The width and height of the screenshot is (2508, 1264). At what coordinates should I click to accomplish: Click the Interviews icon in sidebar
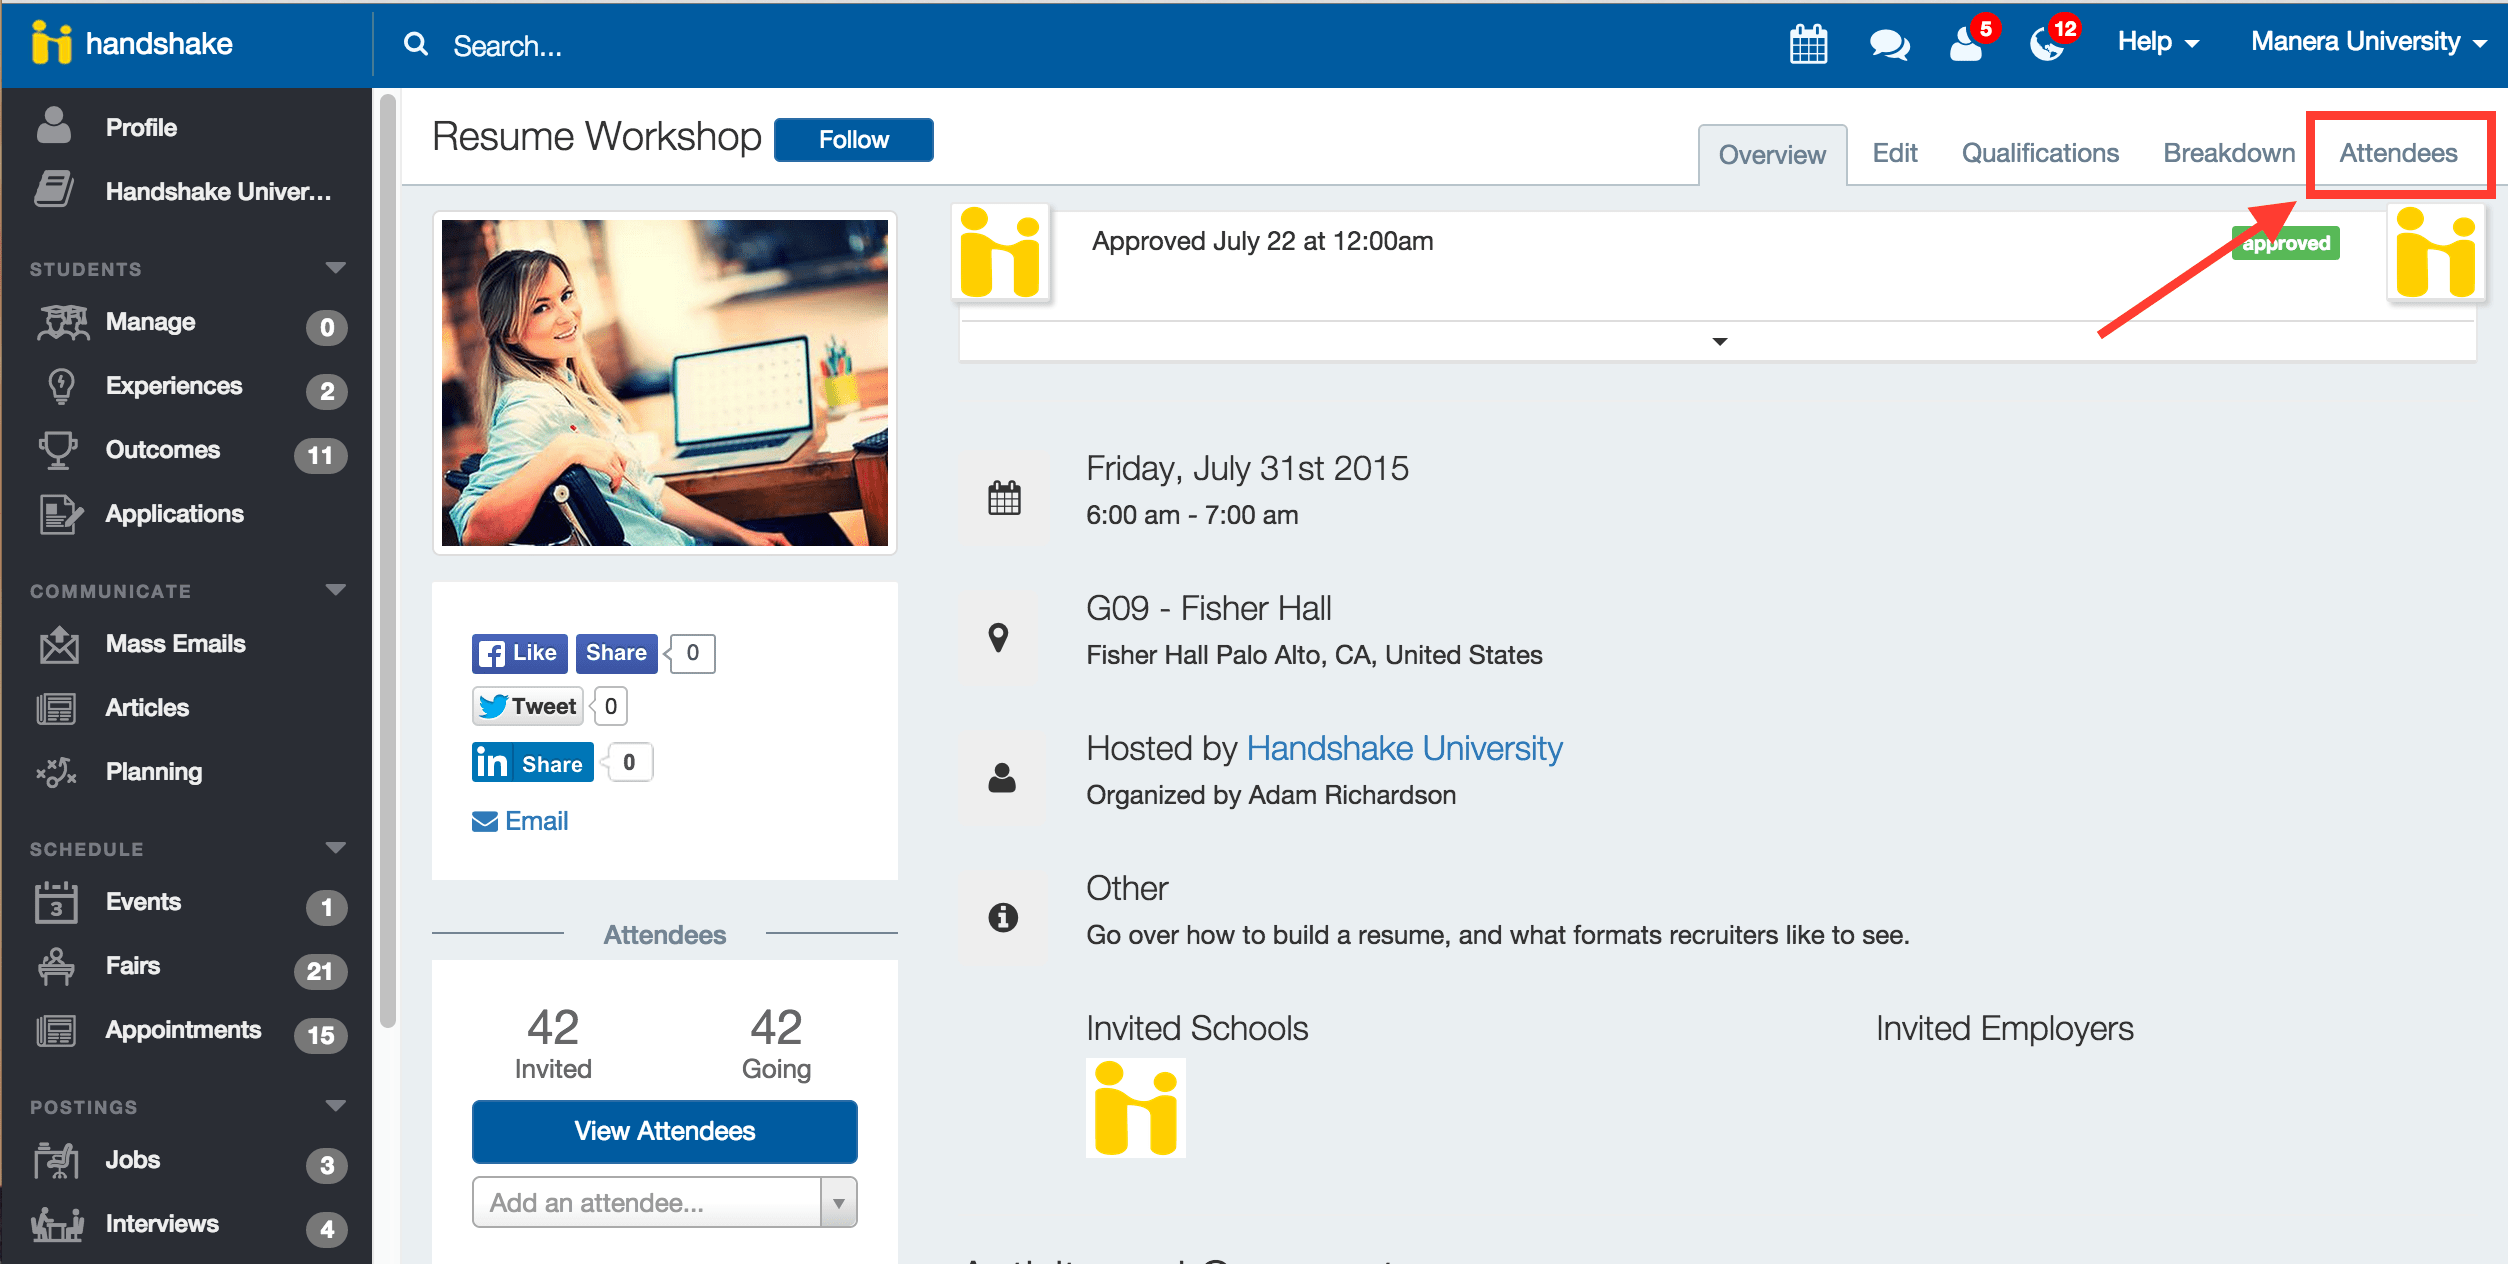58,1224
